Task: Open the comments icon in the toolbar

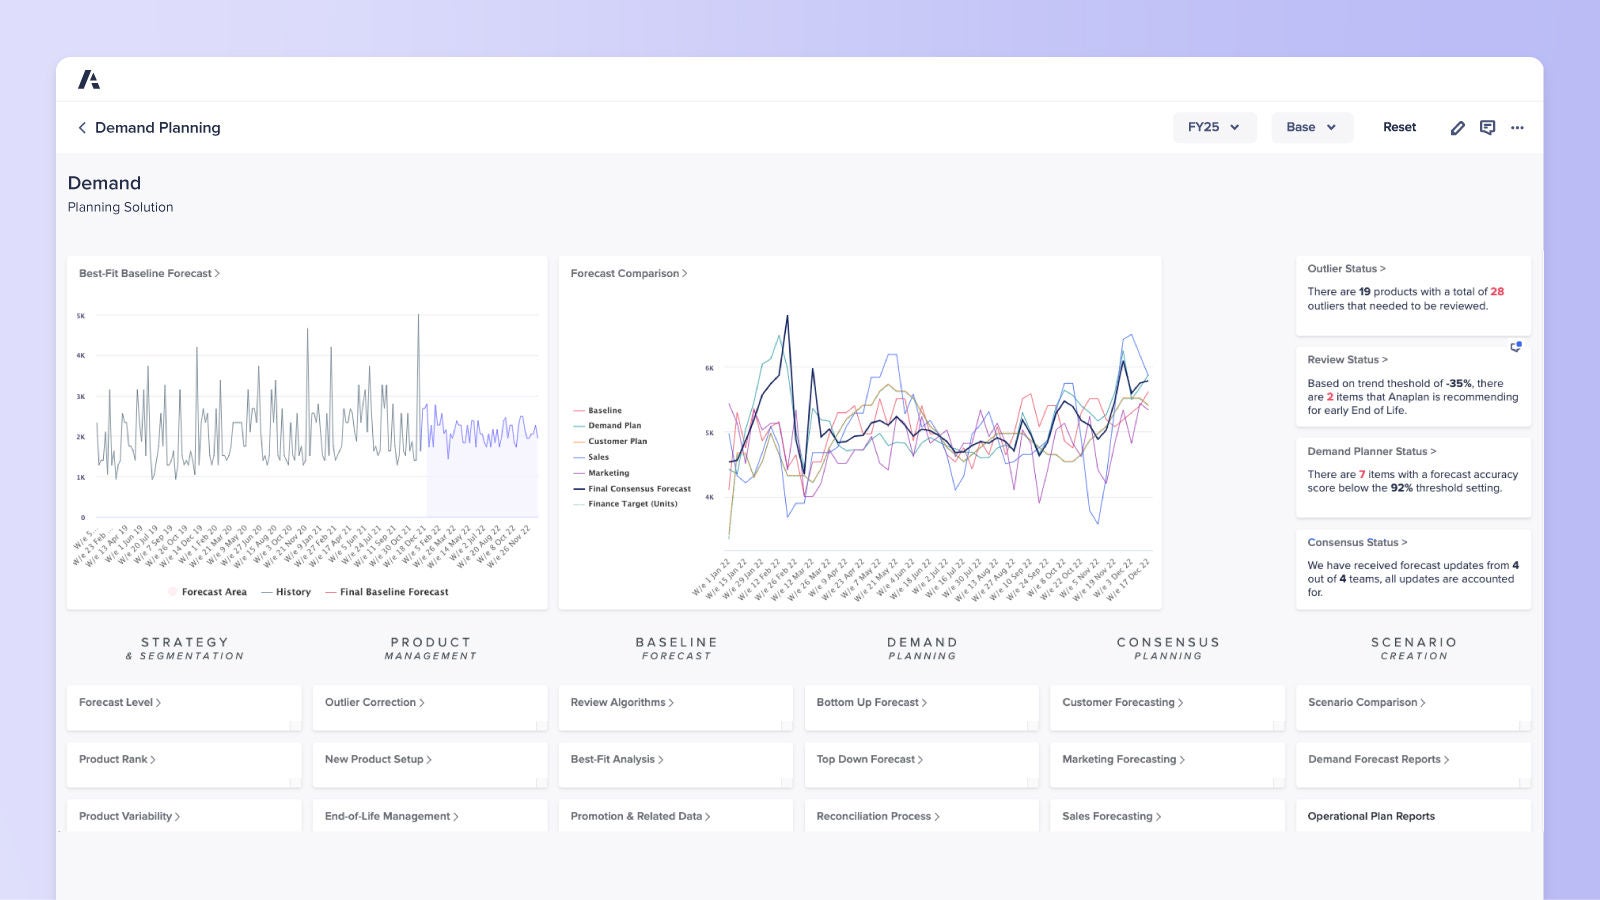Action: click(1487, 127)
